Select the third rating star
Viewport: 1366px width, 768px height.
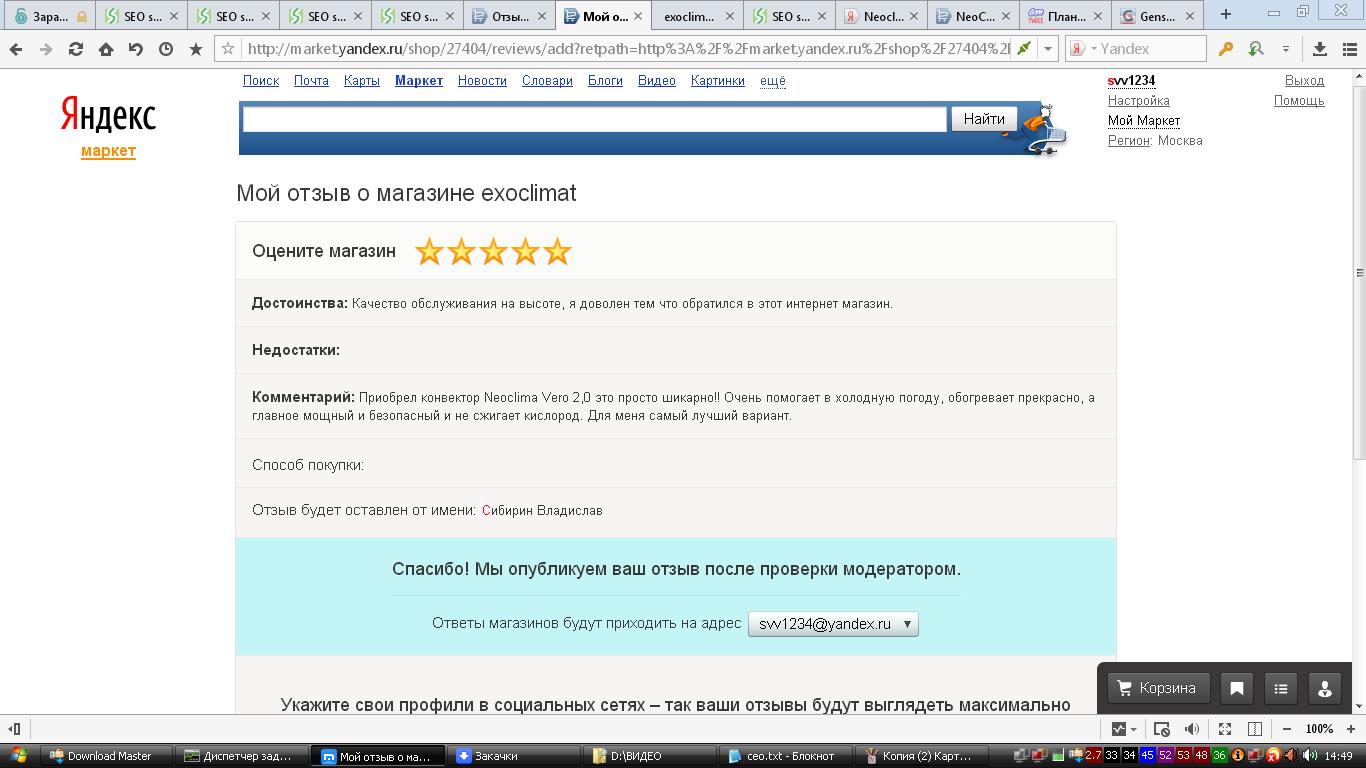point(493,252)
